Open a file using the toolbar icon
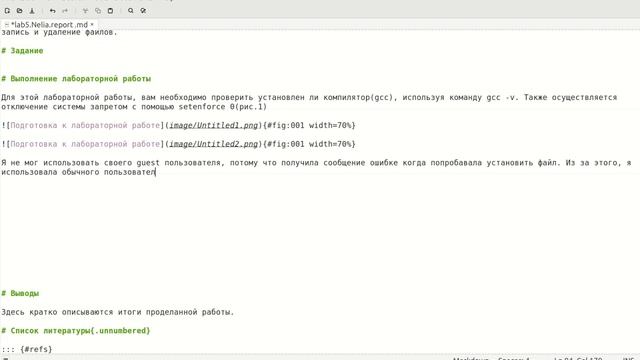640x360 pixels. click(19, 11)
